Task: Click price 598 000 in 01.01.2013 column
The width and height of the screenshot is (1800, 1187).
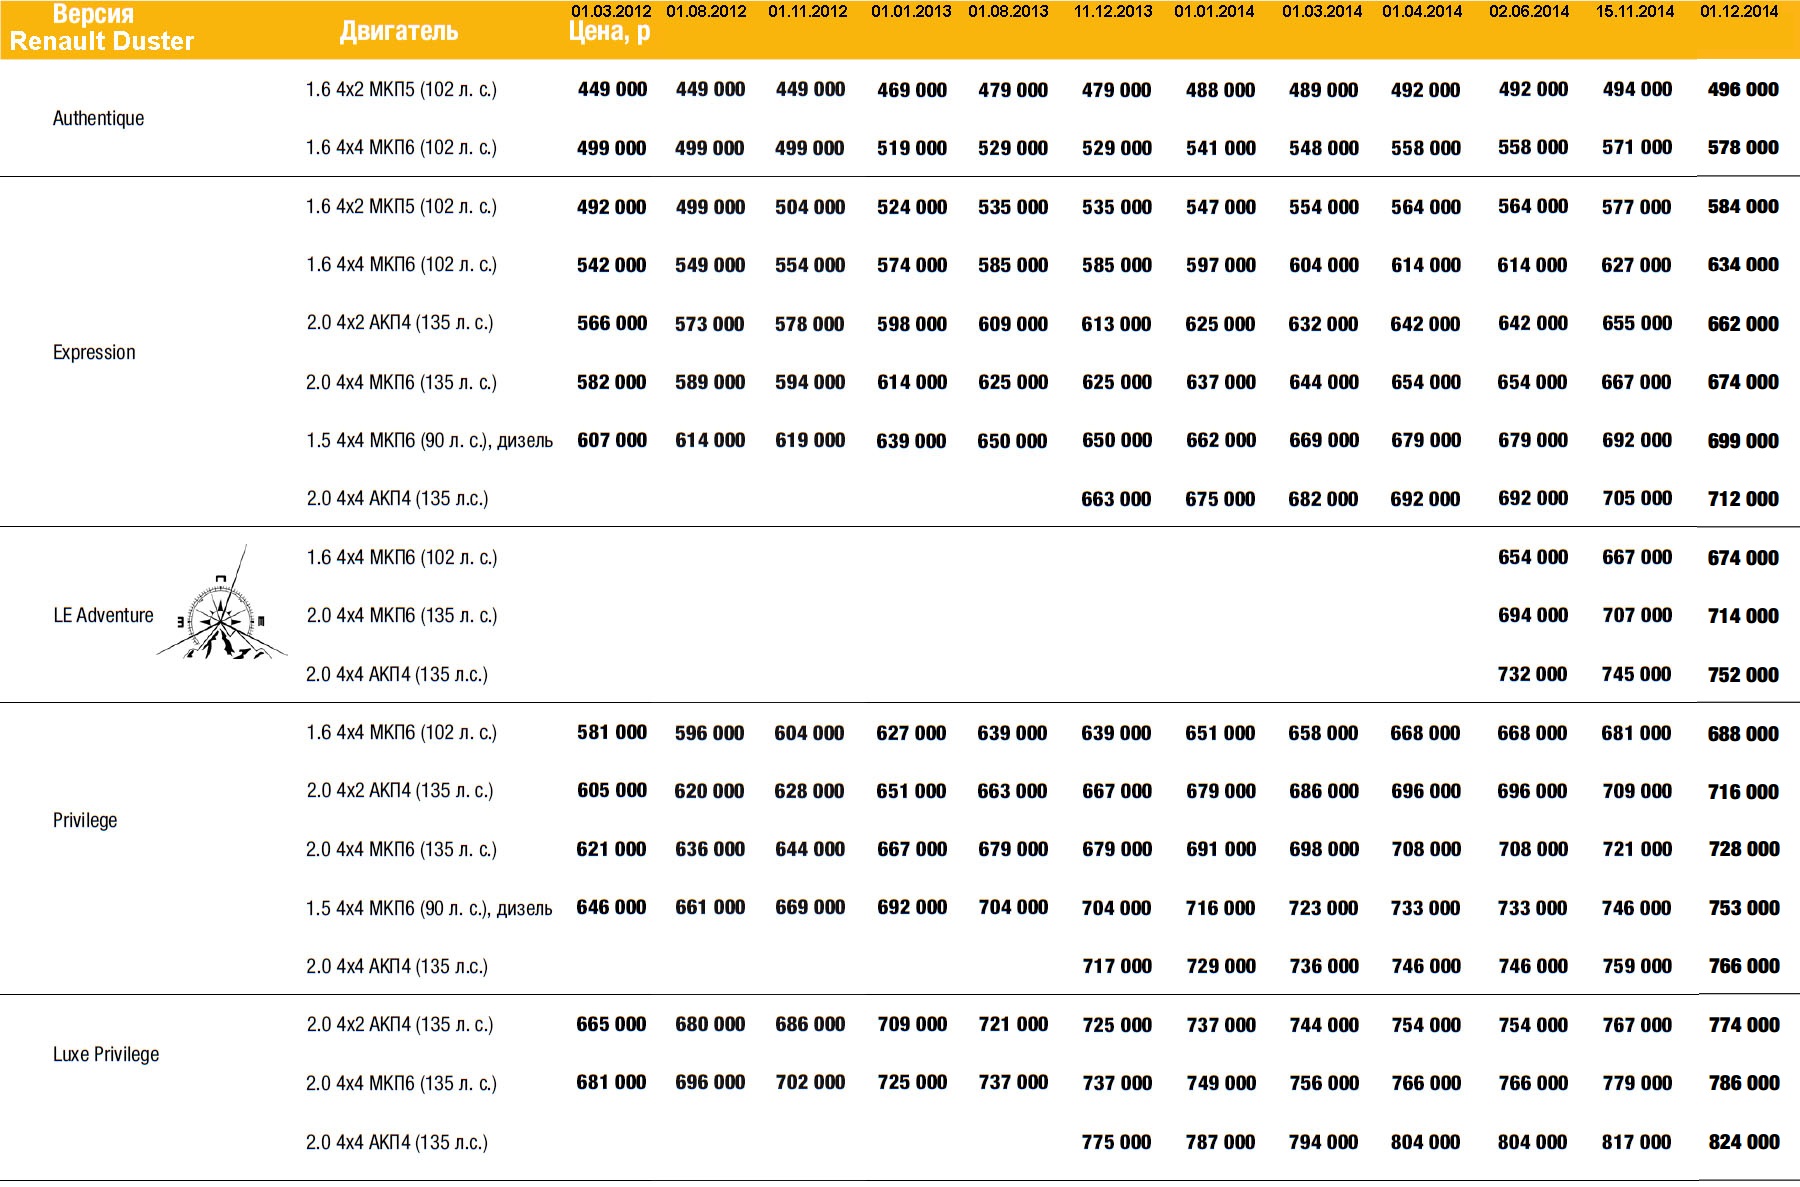Action: [x=912, y=324]
